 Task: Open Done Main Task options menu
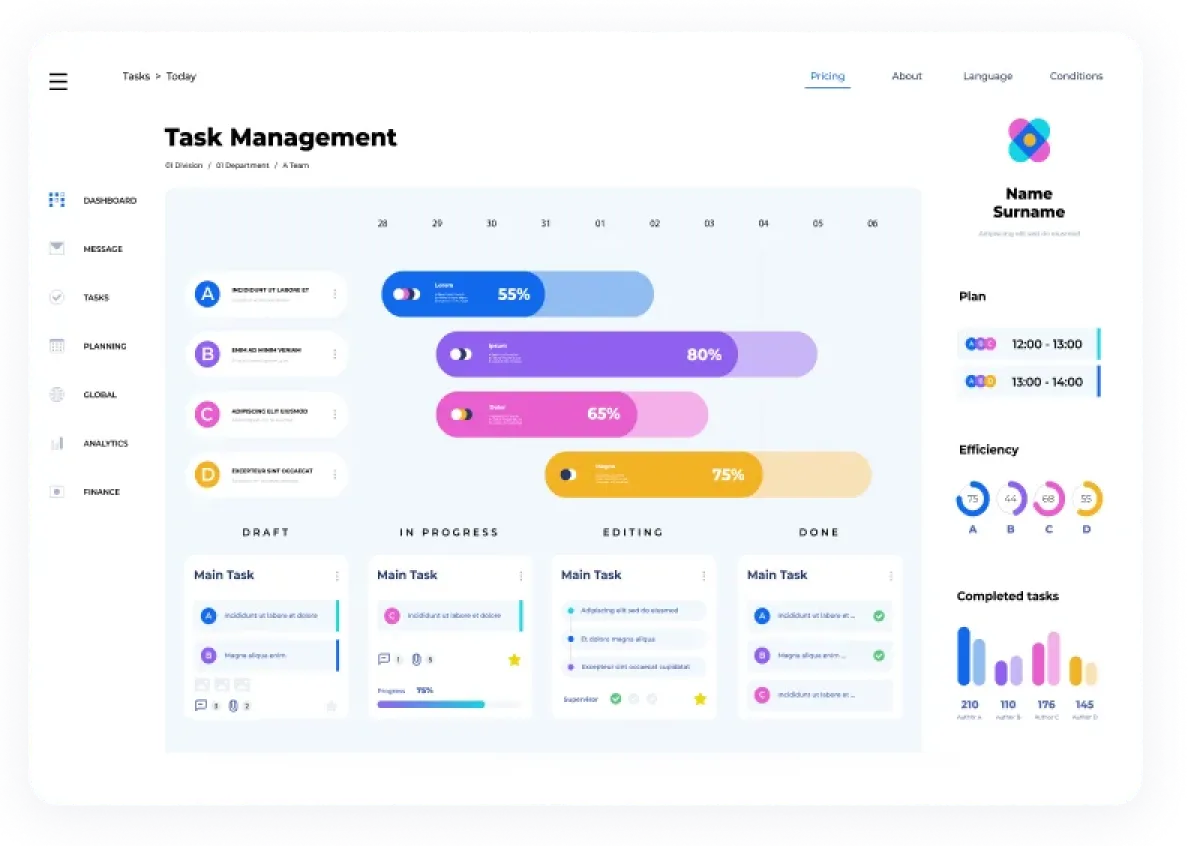tap(891, 575)
